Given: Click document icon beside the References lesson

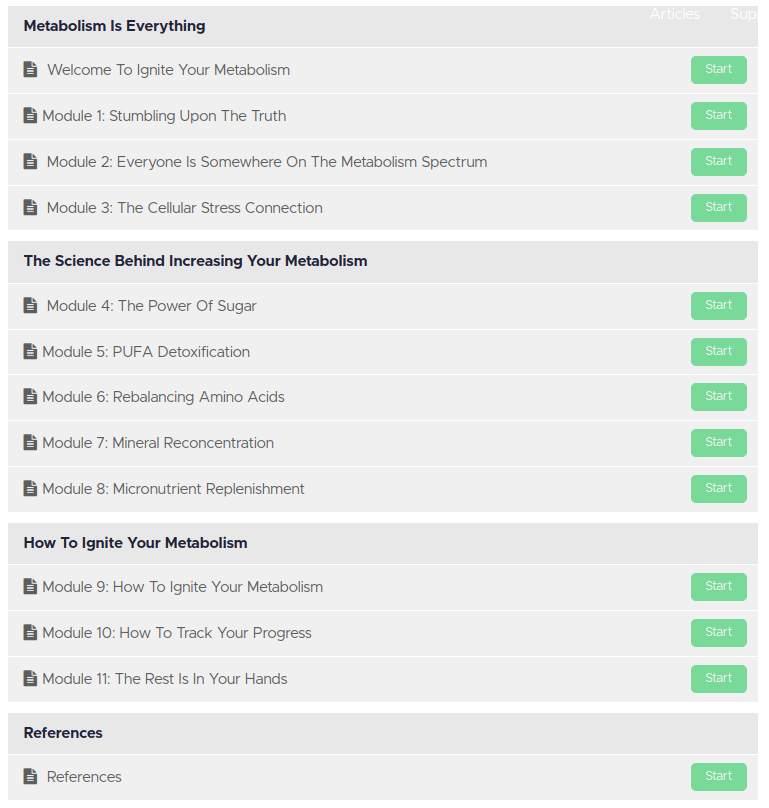Looking at the screenshot, I should [30, 777].
